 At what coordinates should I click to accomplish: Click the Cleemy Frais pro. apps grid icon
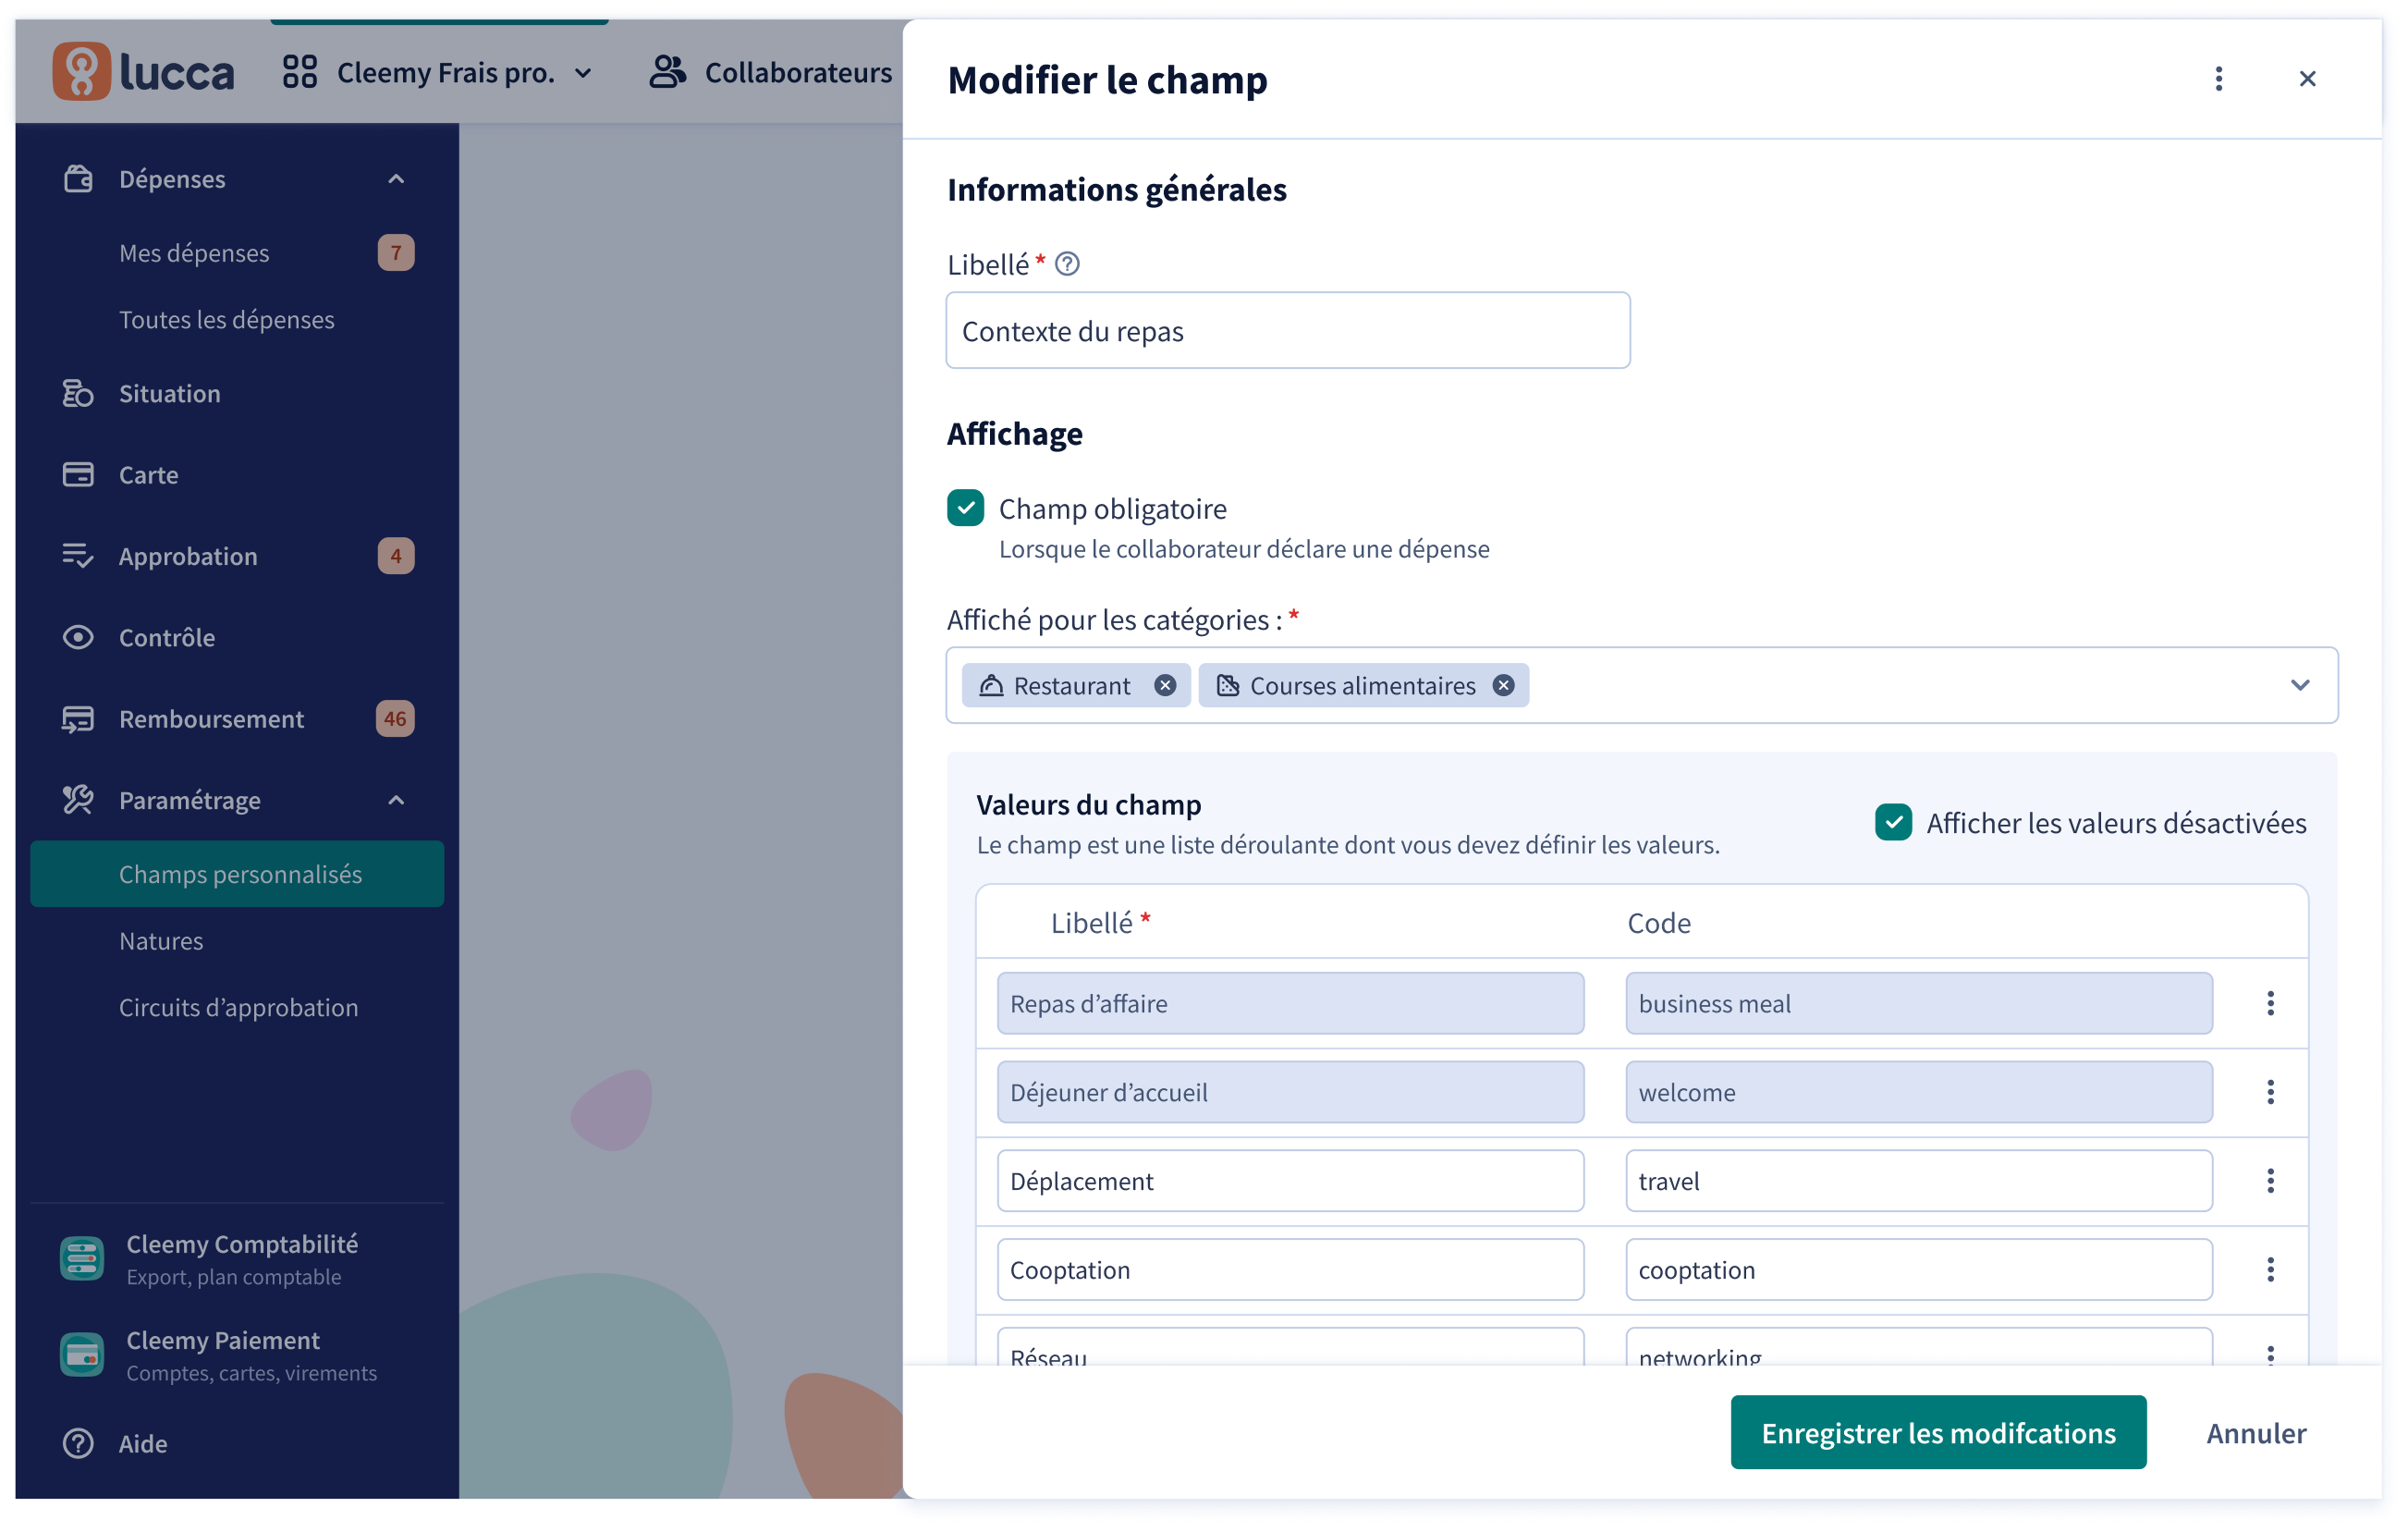[x=299, y=72]
